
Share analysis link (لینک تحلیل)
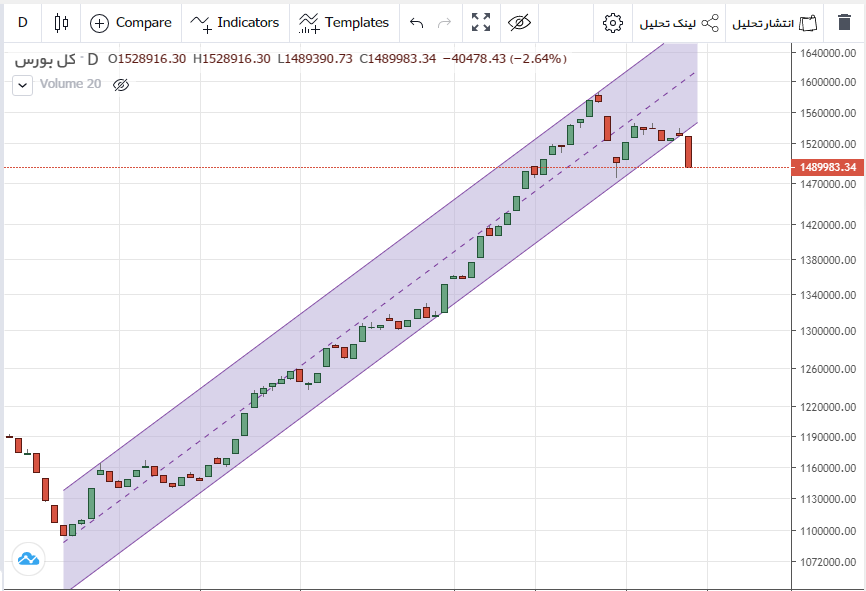pyautogui.click(x=679, y=23)
